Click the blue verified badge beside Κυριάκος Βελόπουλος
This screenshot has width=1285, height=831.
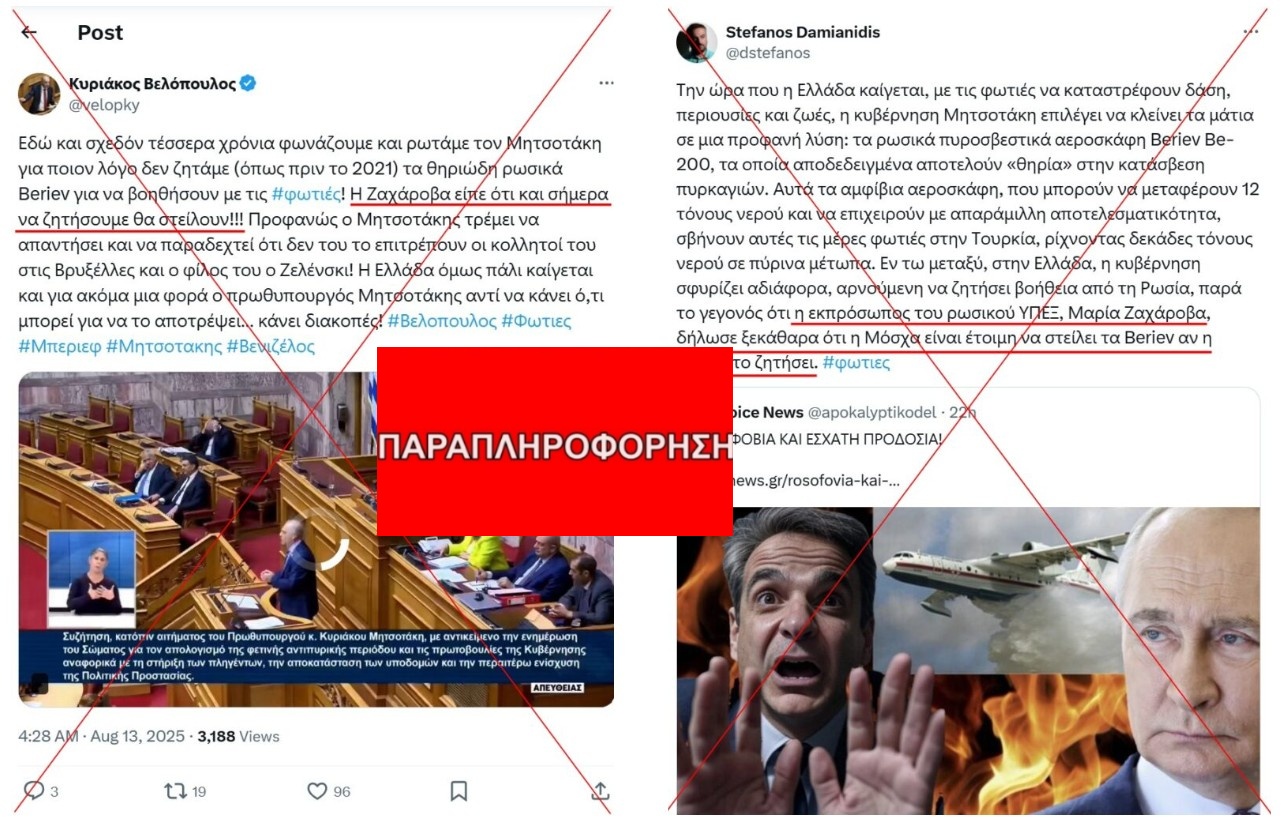point(248,83)
